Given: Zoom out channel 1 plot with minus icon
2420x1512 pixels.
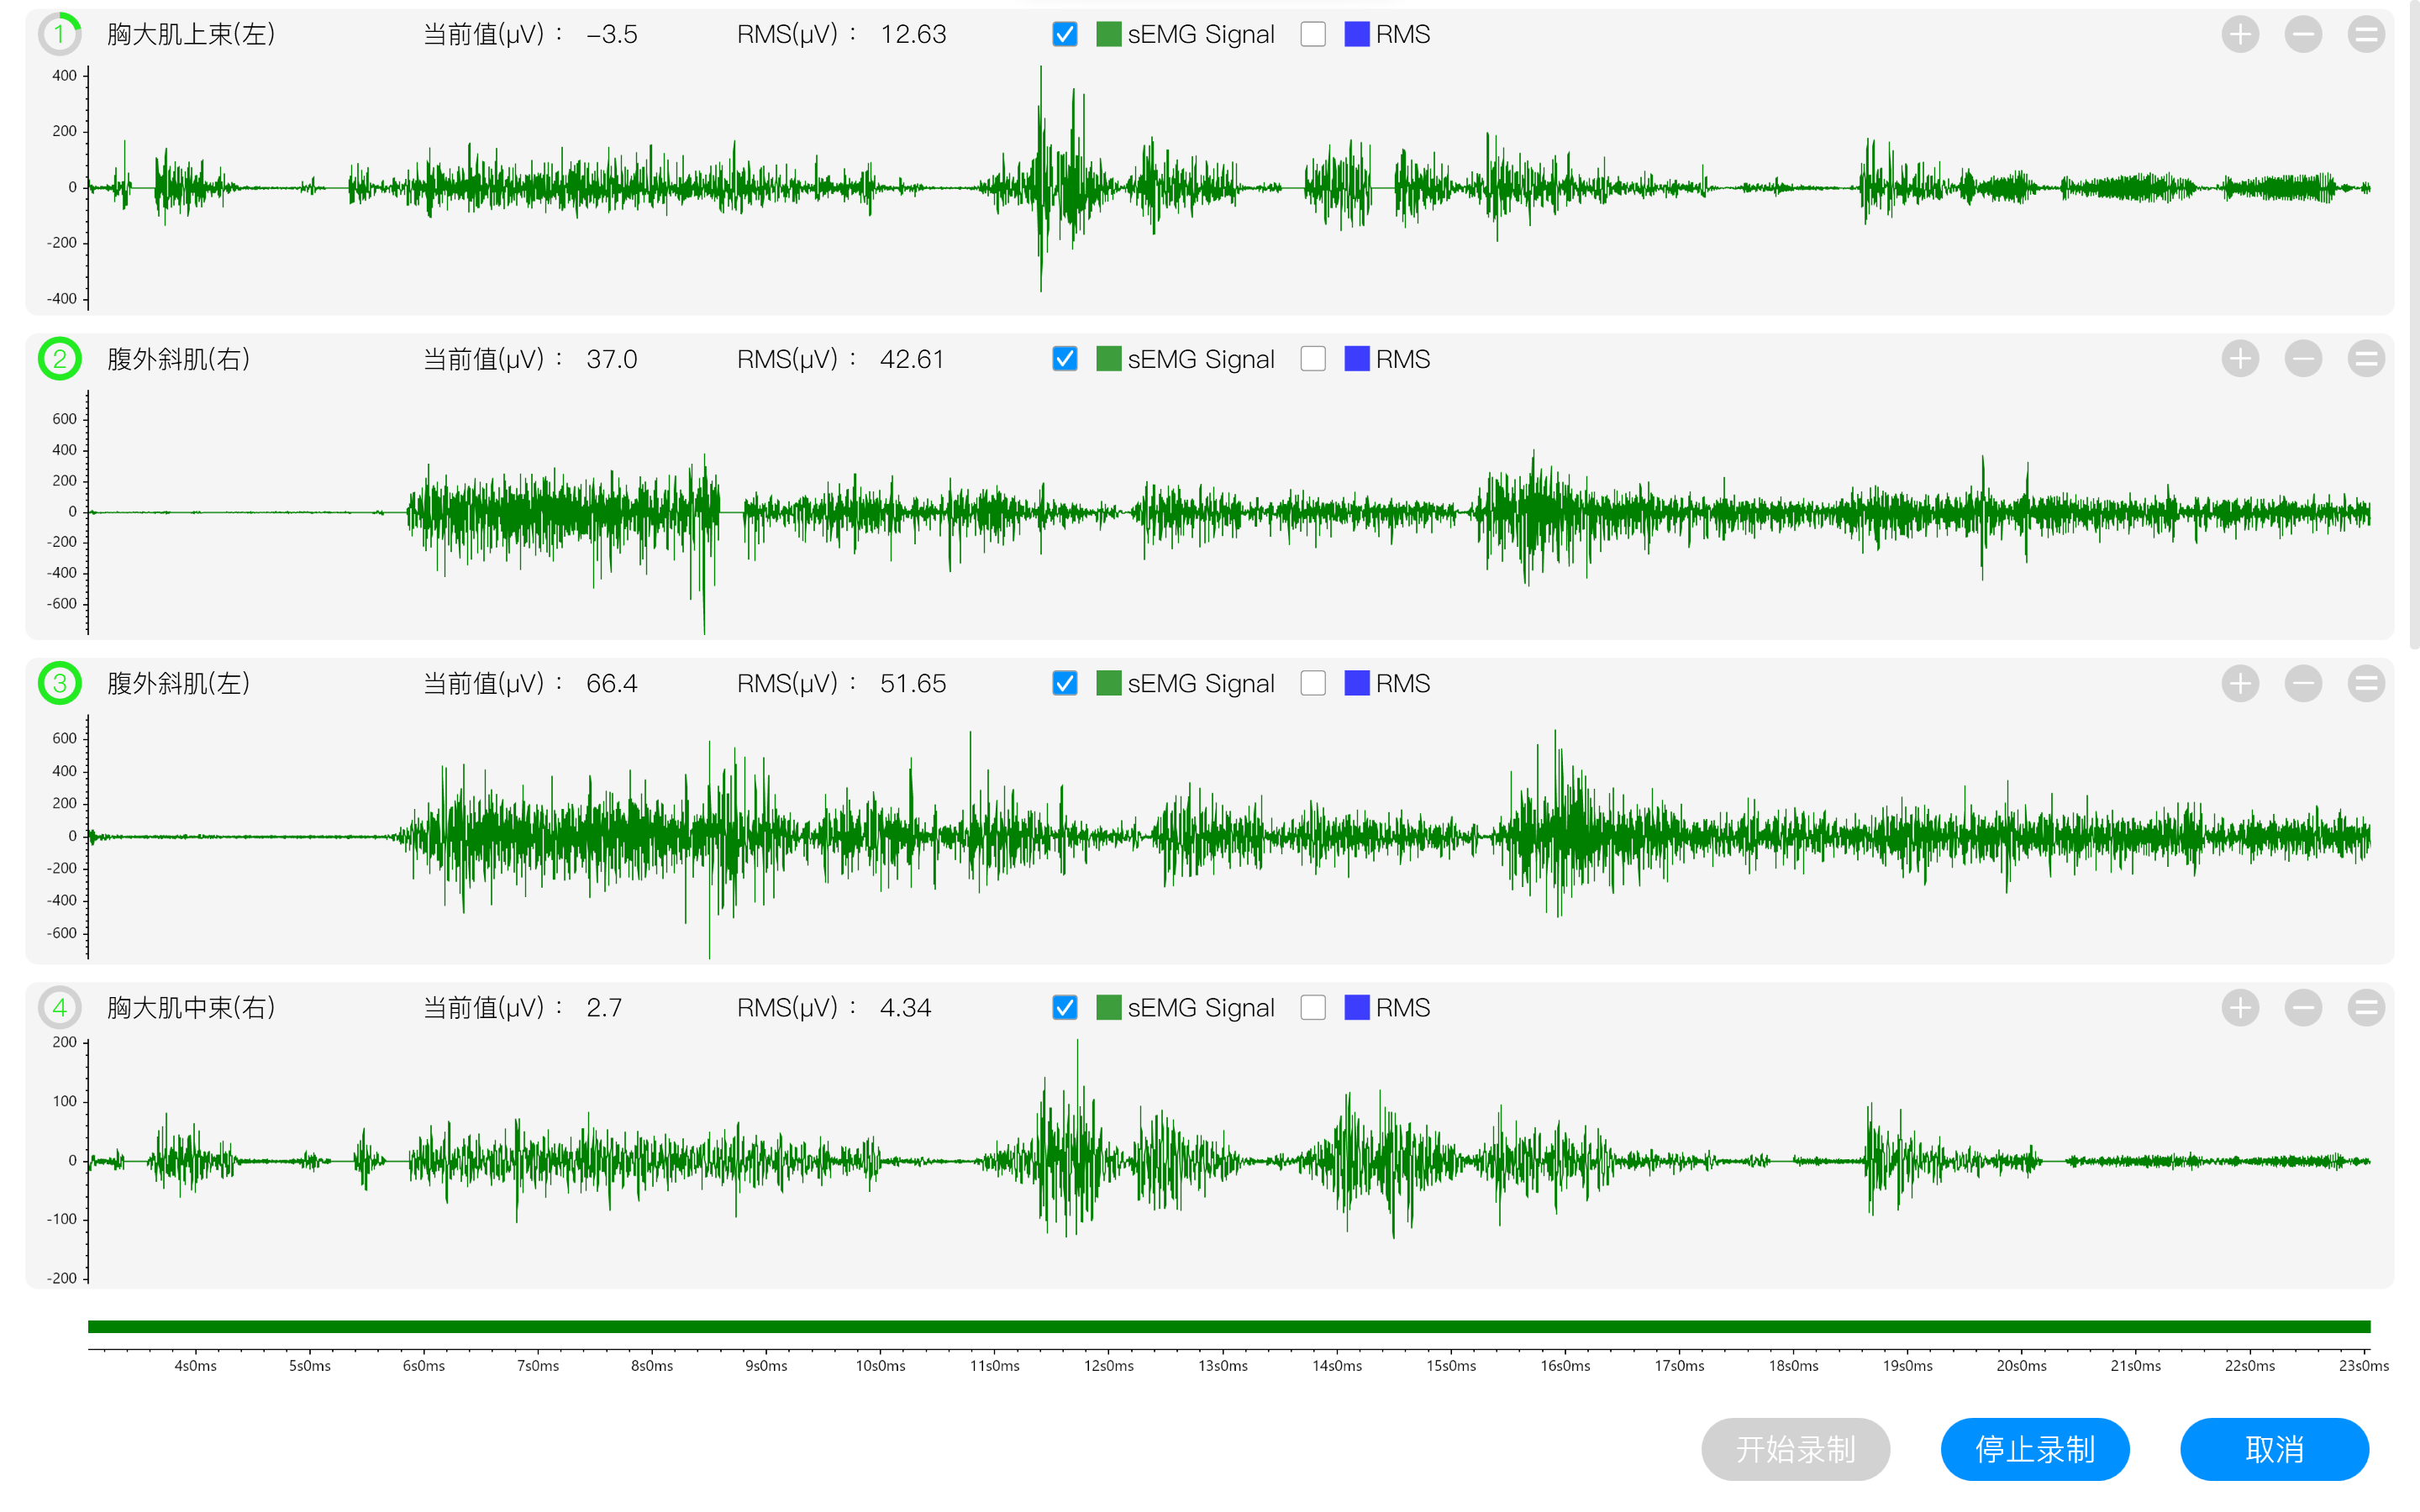Looking at the screenshot, I should (2303, 34).
